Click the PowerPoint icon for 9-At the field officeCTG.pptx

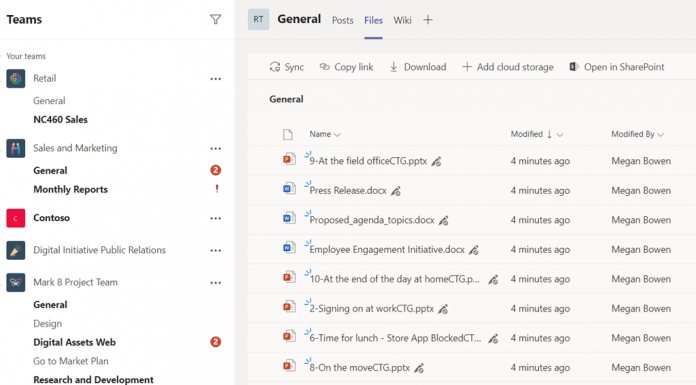point(289,159)
